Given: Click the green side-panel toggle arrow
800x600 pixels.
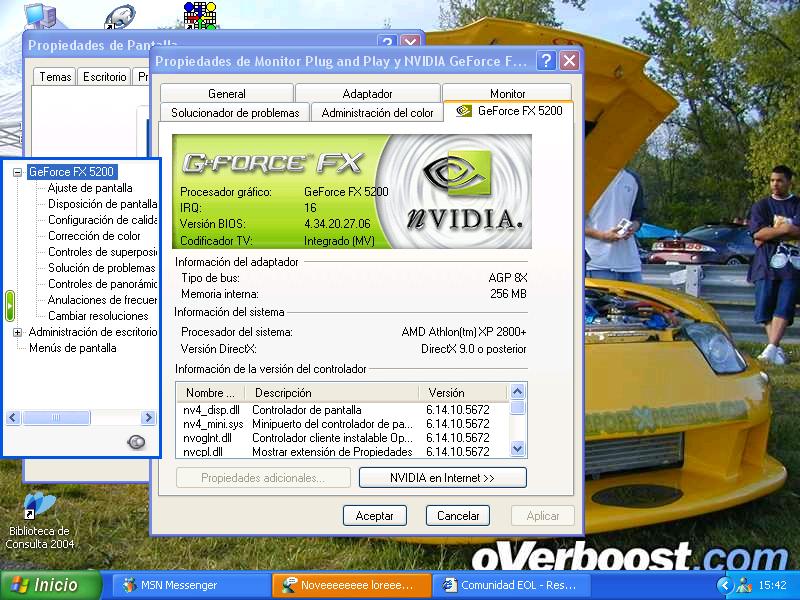Looking at the screenshot, I should click(x=10, y=306).
